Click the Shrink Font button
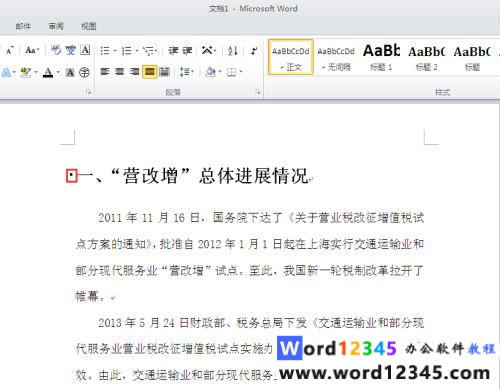 pyautogui.click(x=9, y=50)
